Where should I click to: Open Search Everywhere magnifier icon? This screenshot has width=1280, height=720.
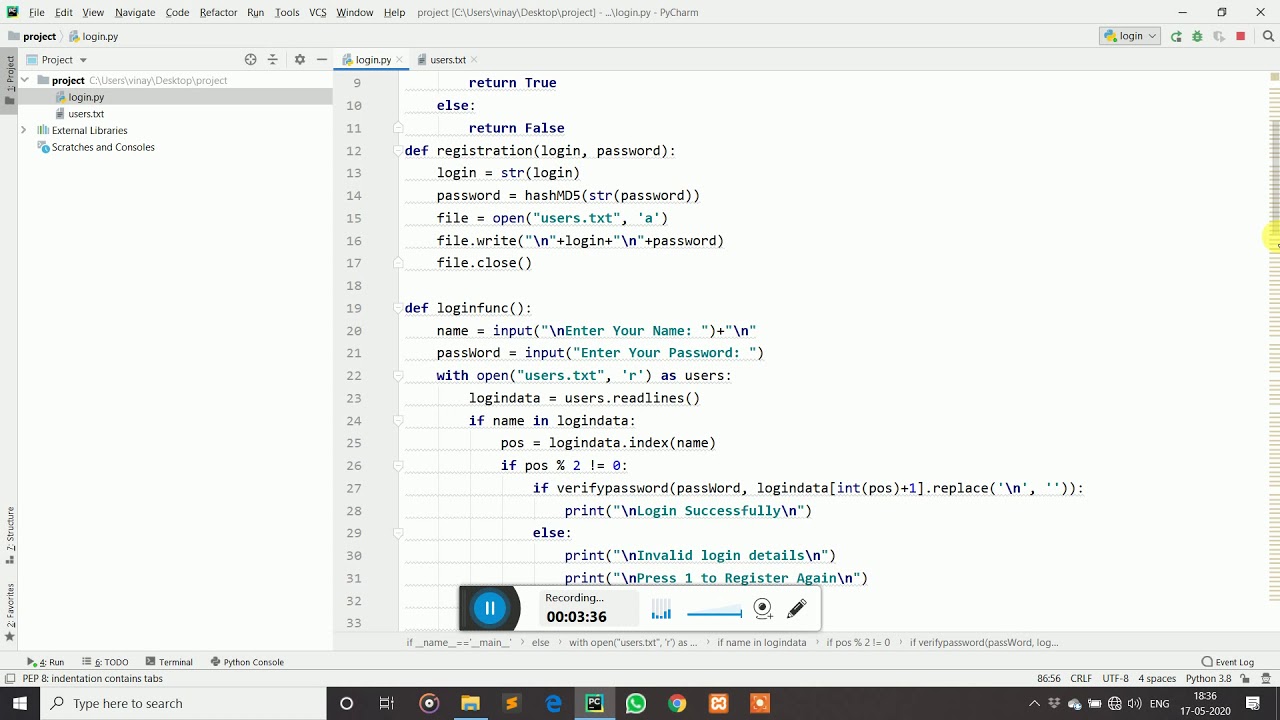(x=1269, y=36)
